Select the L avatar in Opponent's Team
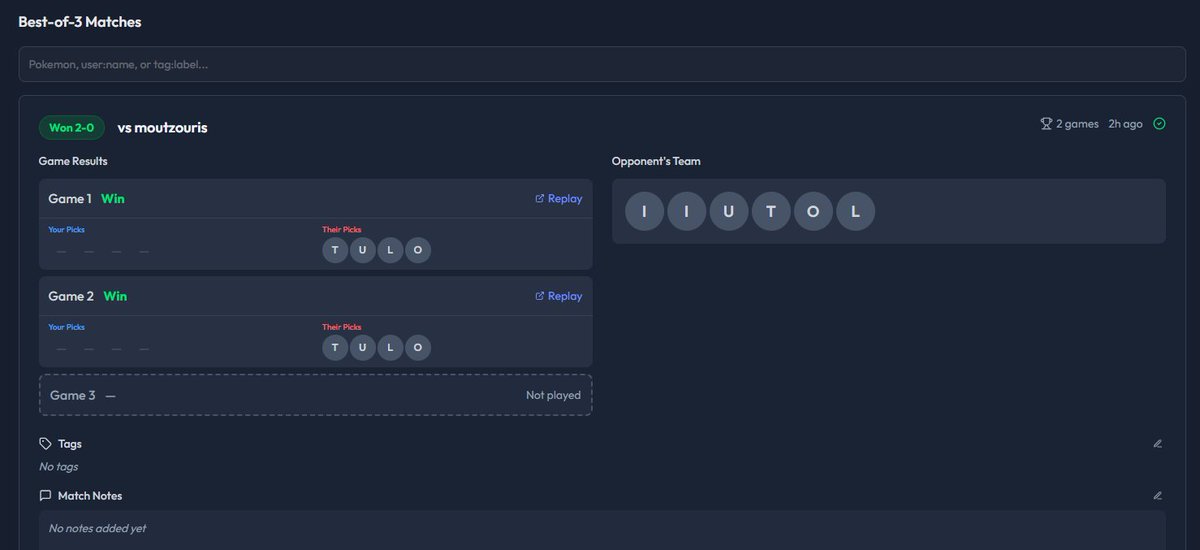1200x550 pixels. [856, 211]
